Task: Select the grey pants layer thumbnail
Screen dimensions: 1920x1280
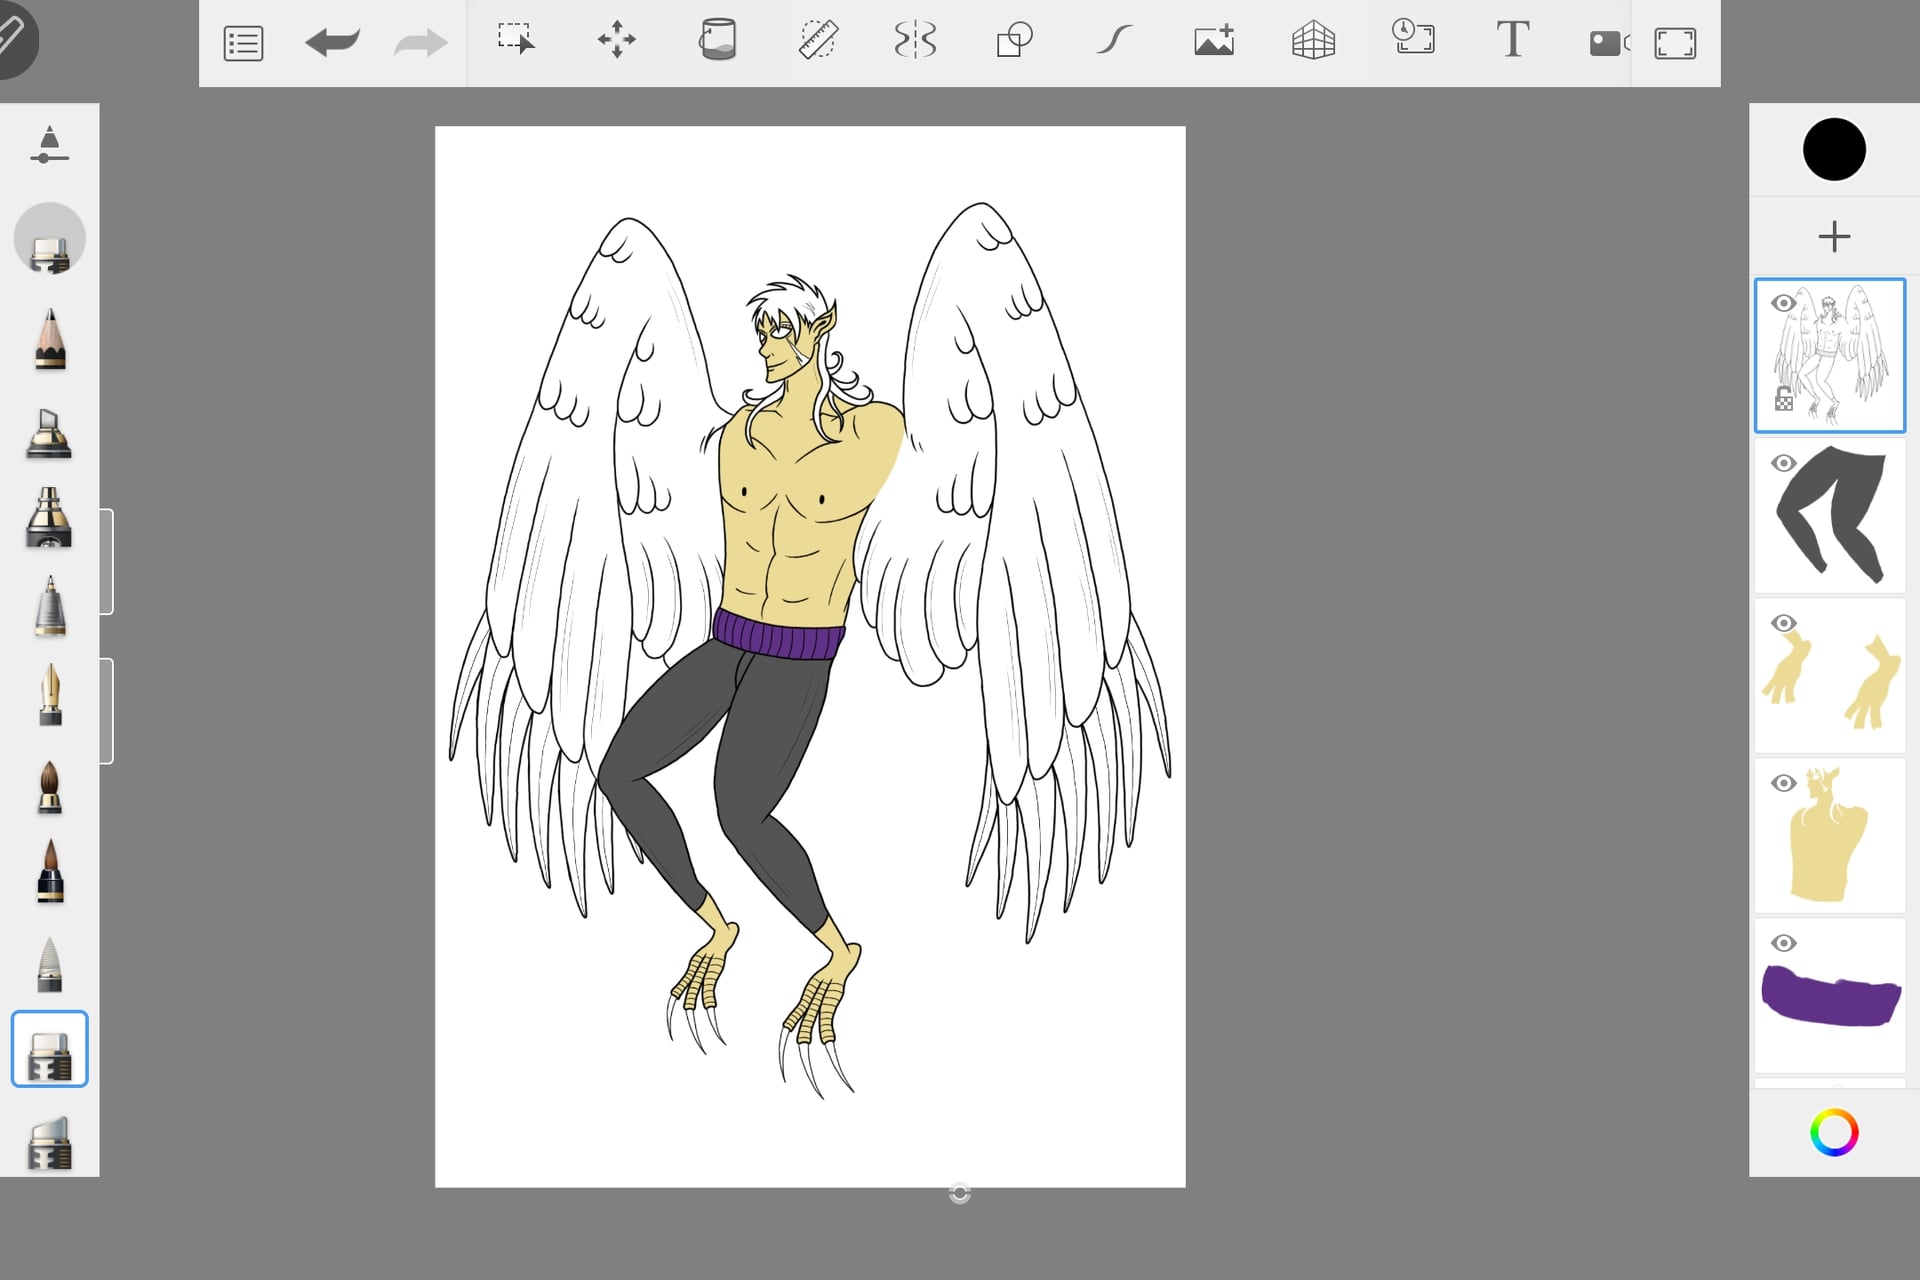Action: click(x=1830, y=515)
